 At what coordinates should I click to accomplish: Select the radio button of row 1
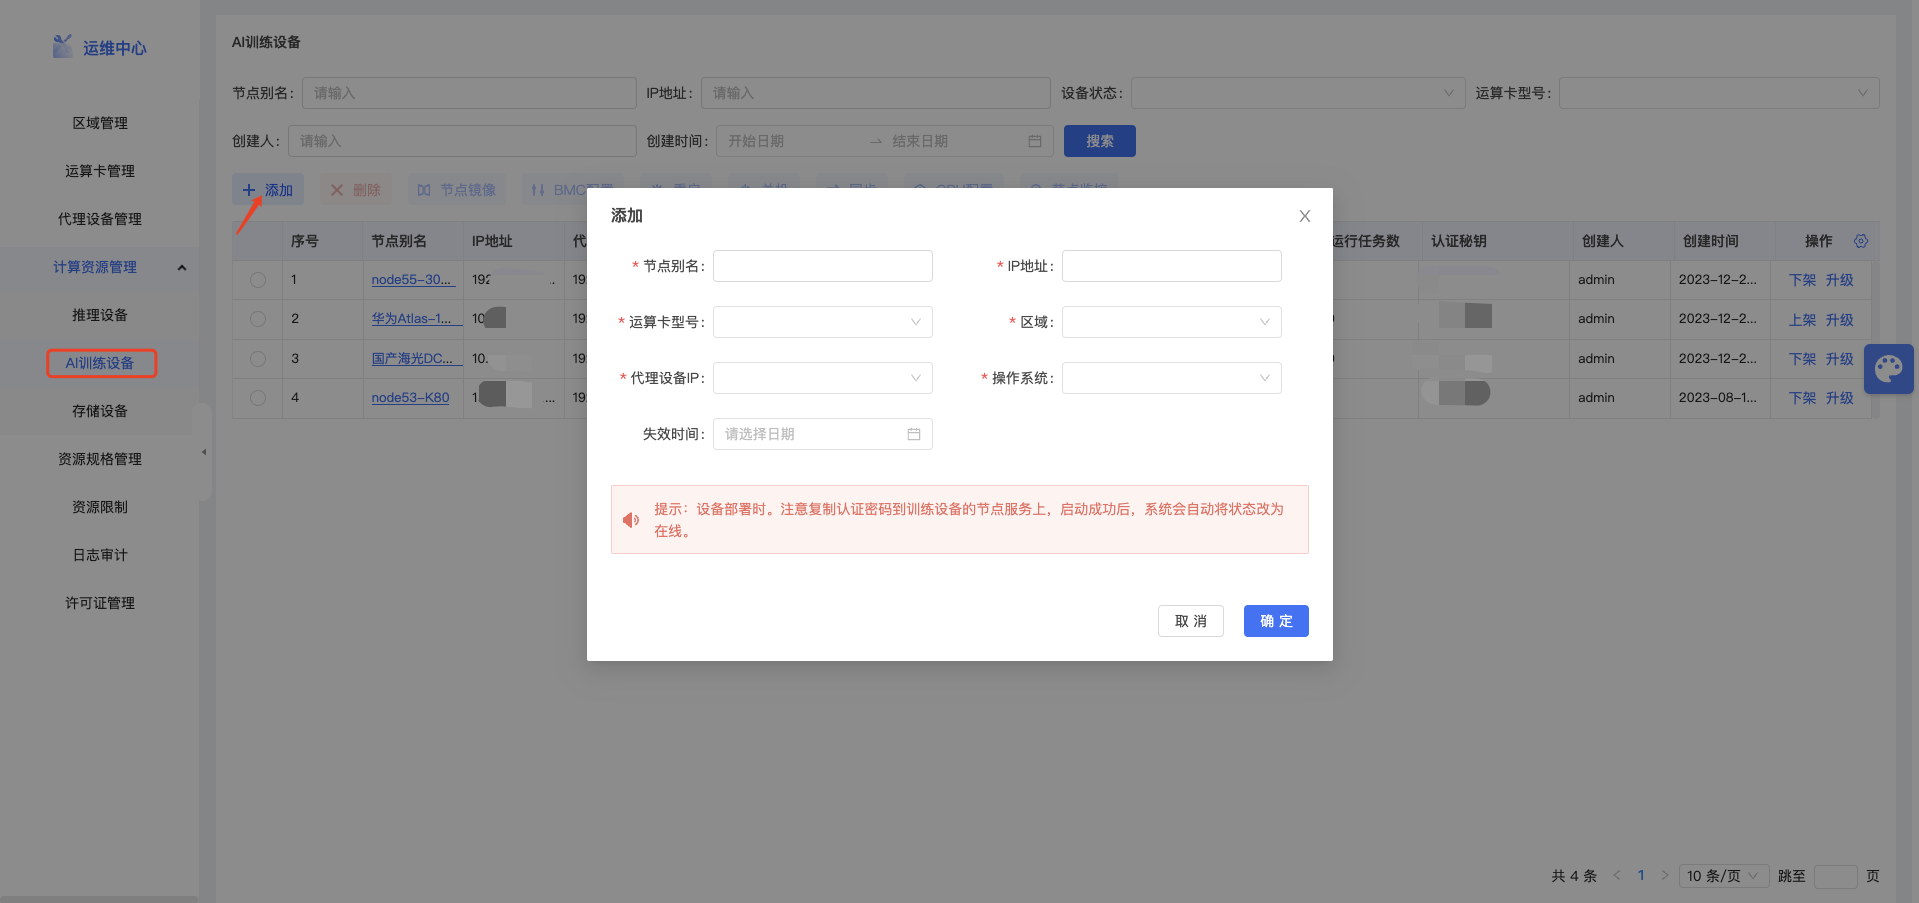(258, 280)
